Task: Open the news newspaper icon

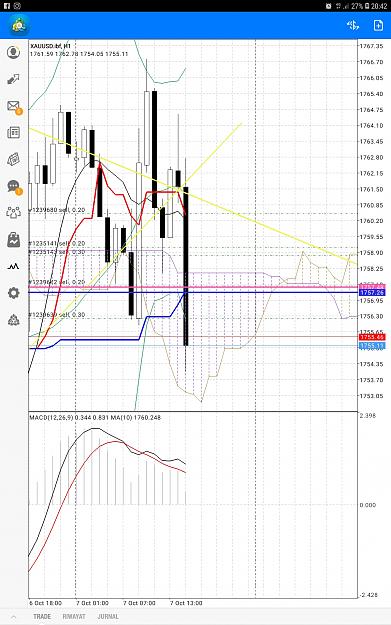Action: point(14,132)
